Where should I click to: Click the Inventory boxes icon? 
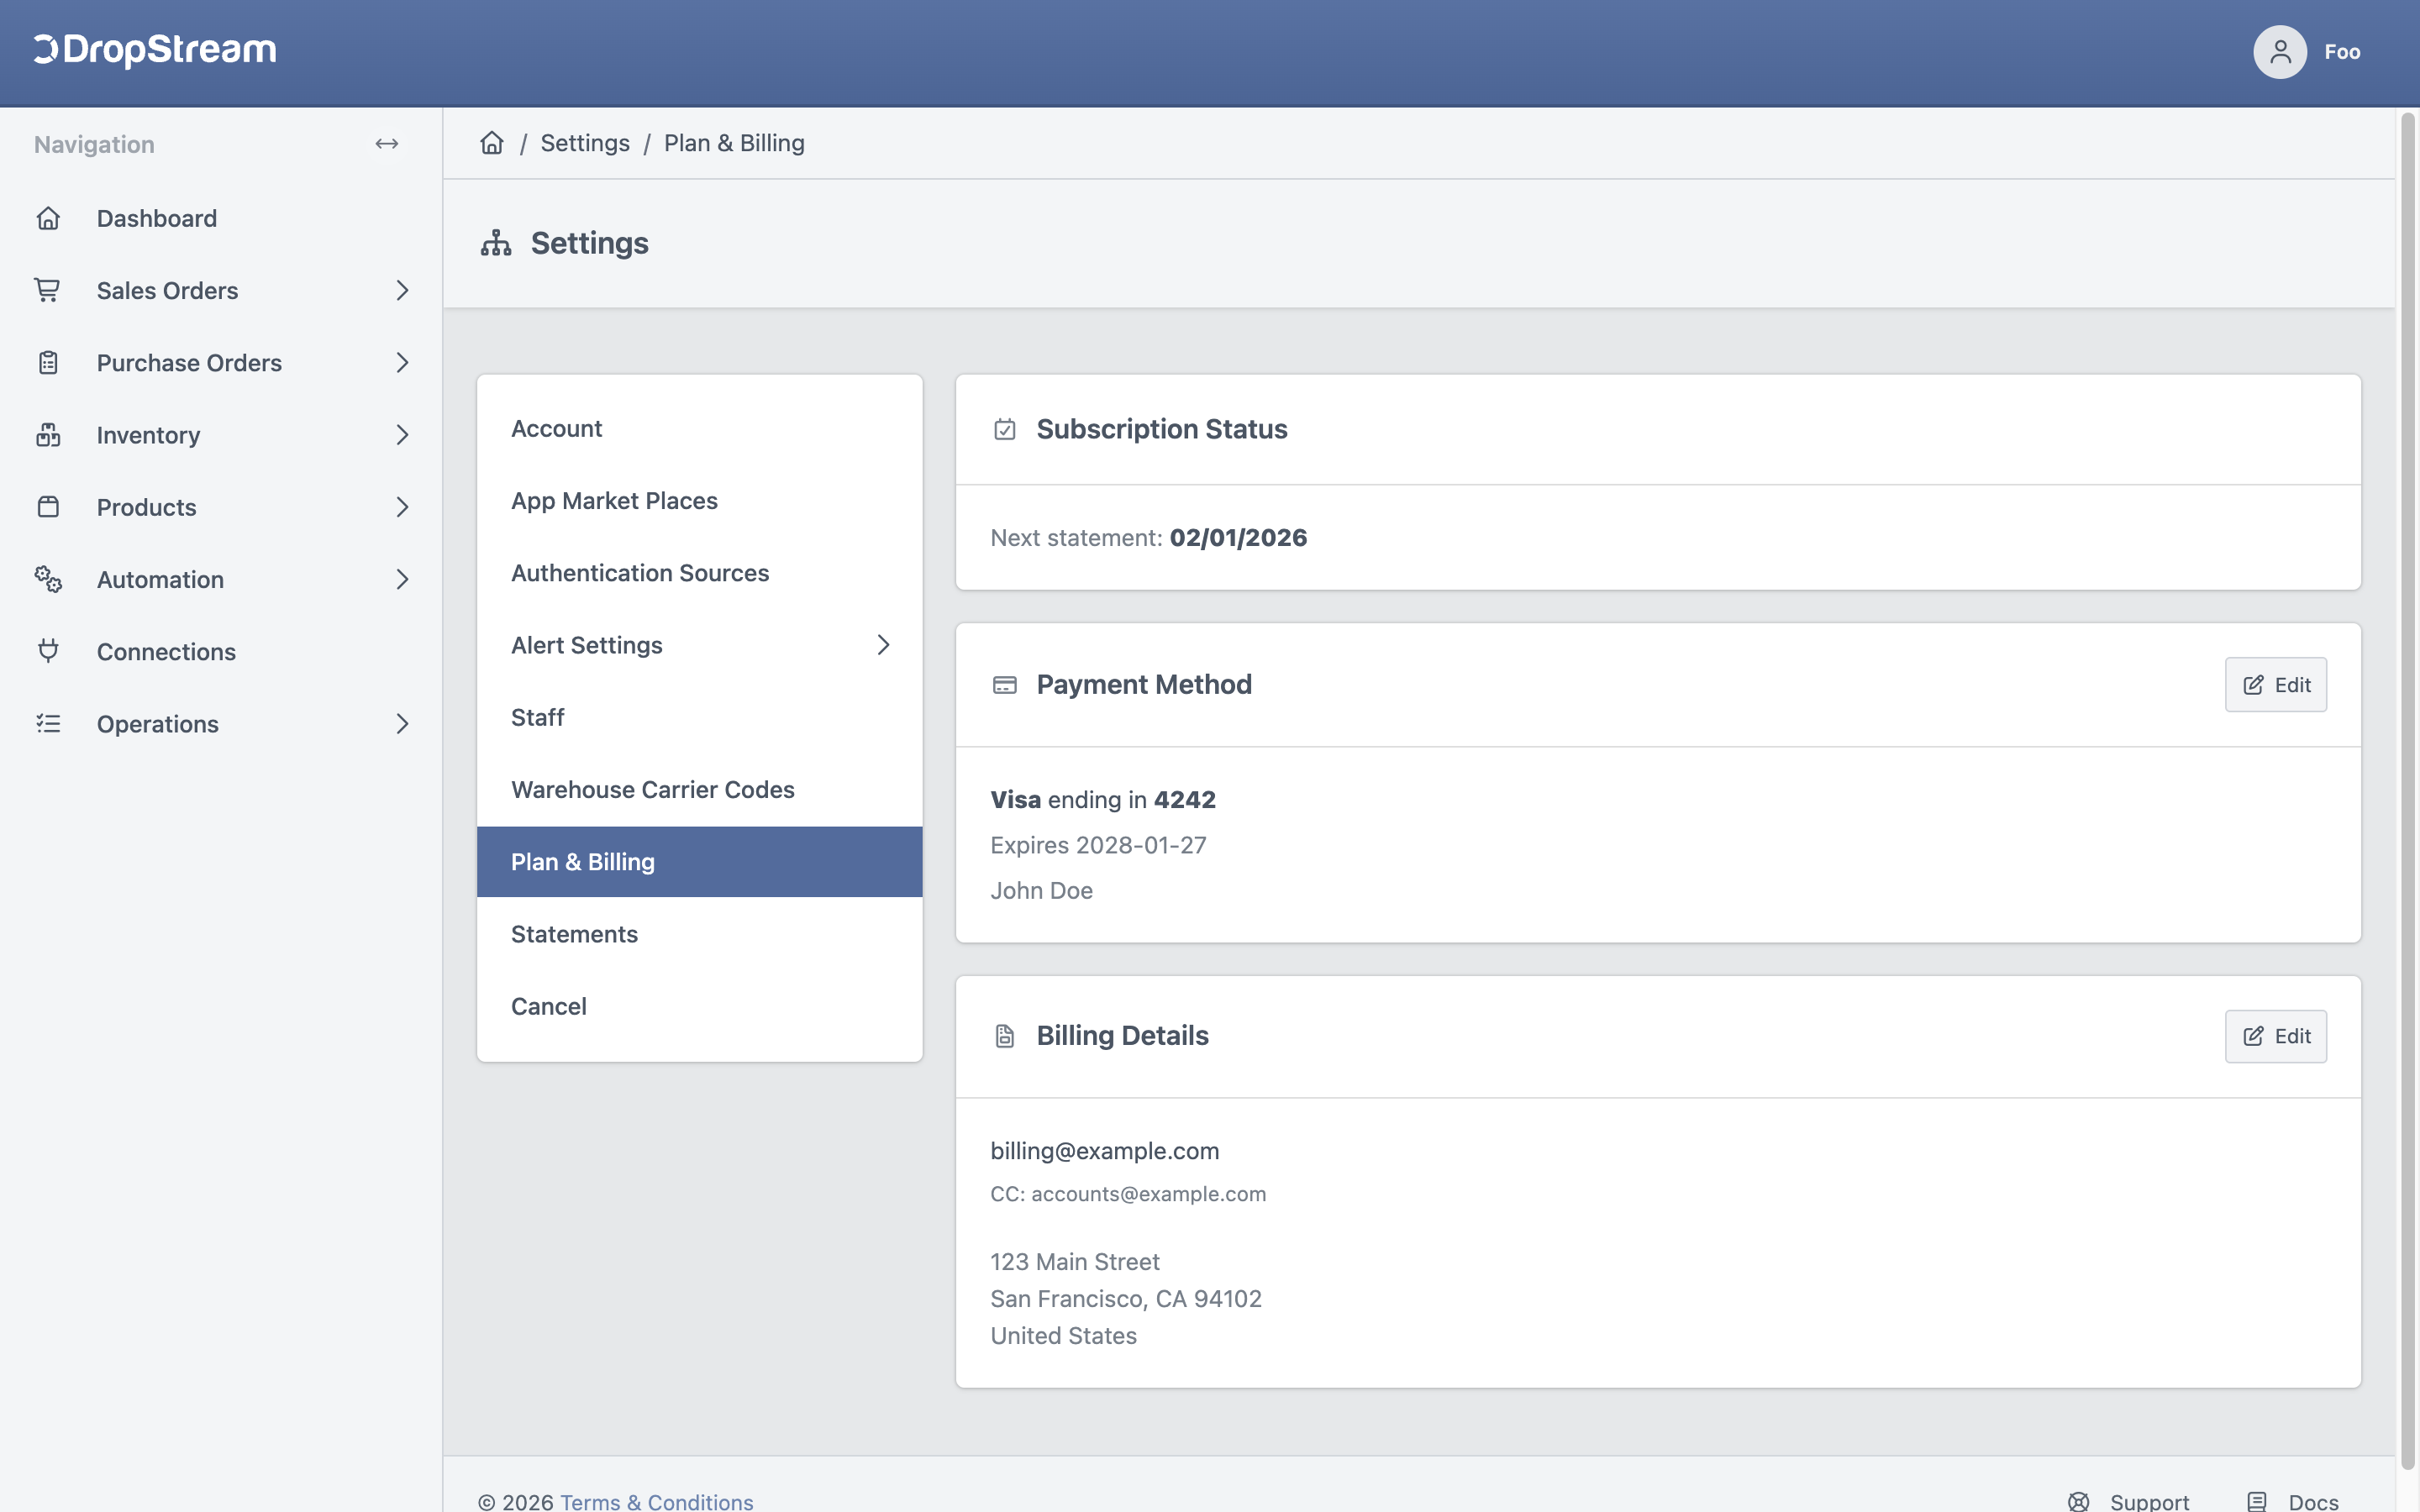click(x=48, y=435)
